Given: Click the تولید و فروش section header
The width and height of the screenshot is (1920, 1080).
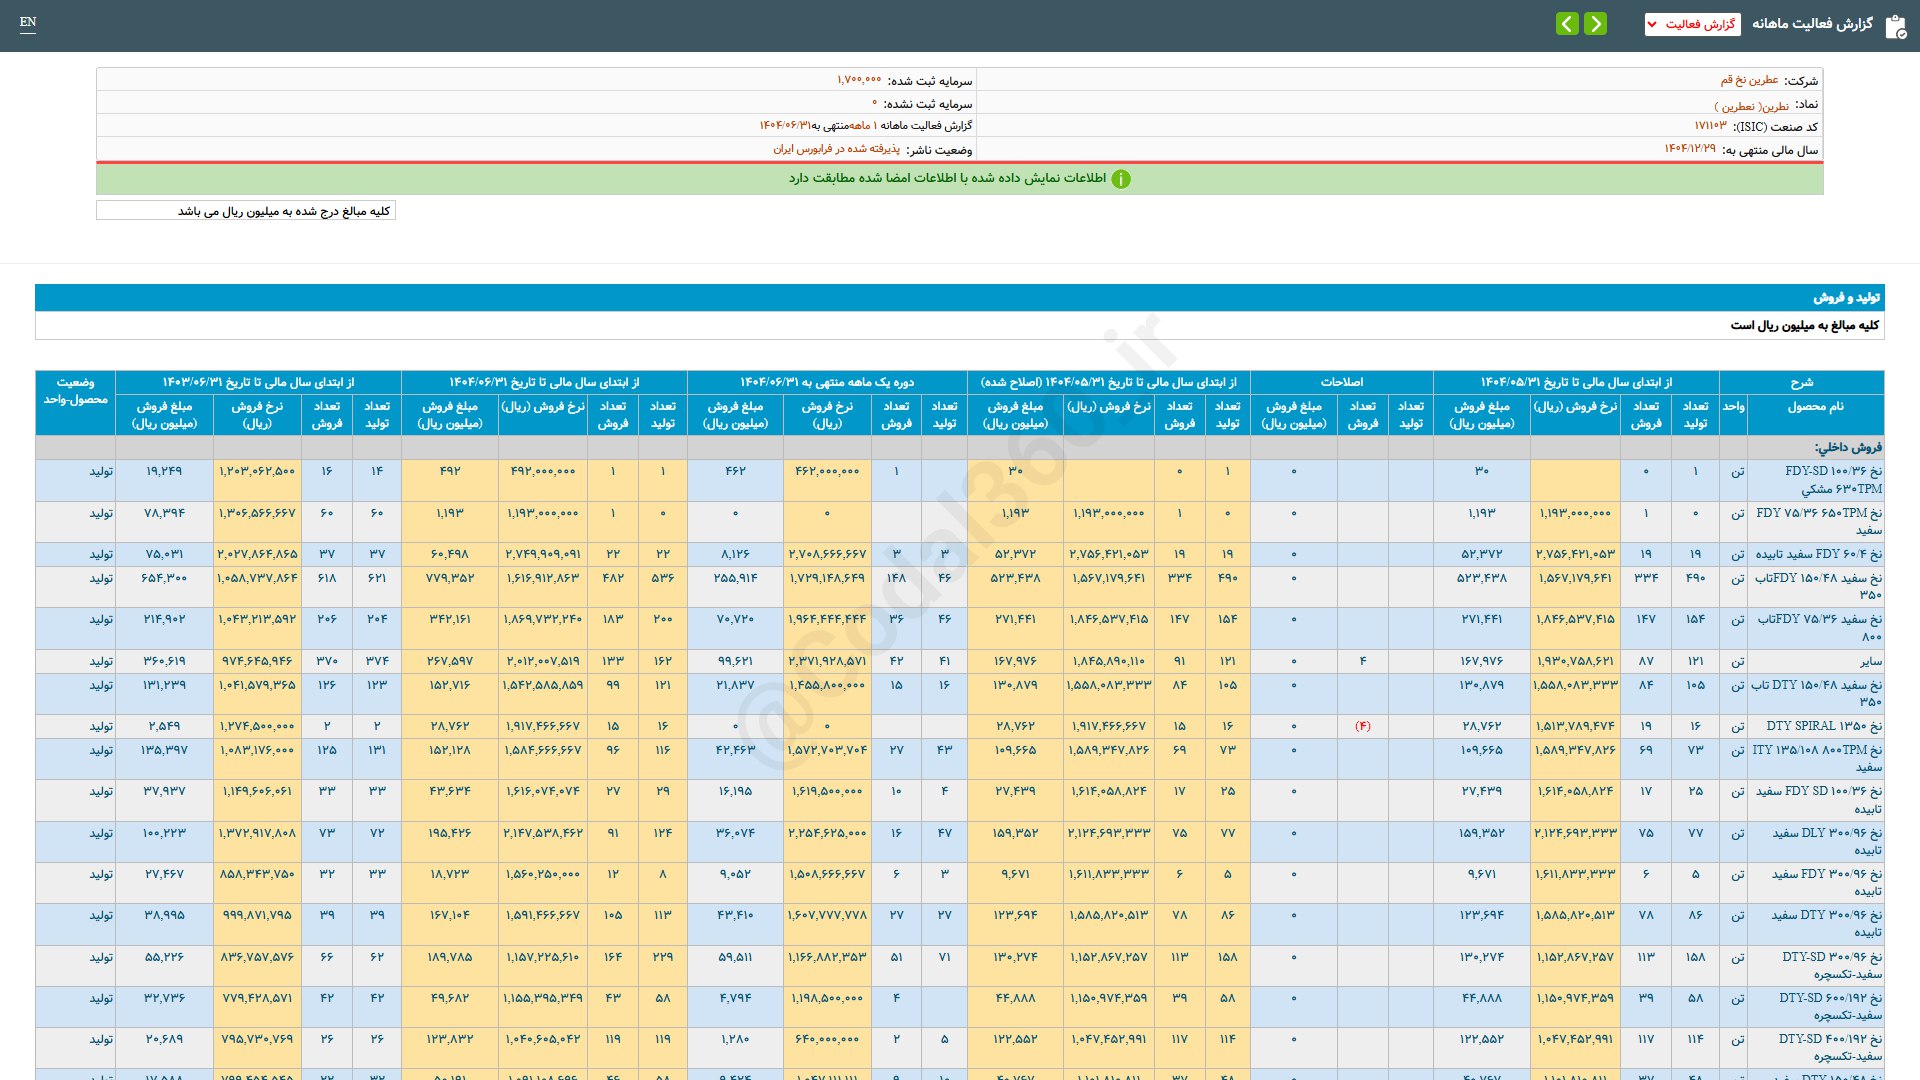Looking at the screenshot, I should click(1846, 297).
